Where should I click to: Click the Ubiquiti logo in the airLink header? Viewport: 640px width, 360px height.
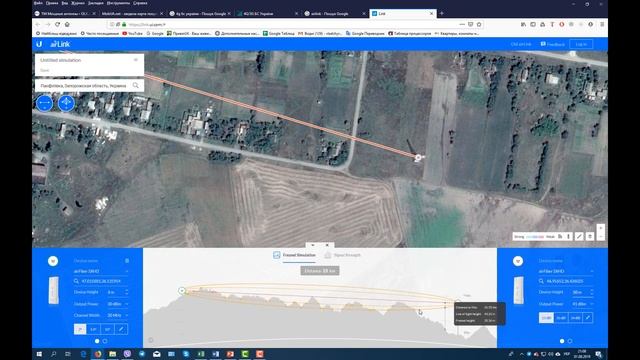(x=39, y=44)
